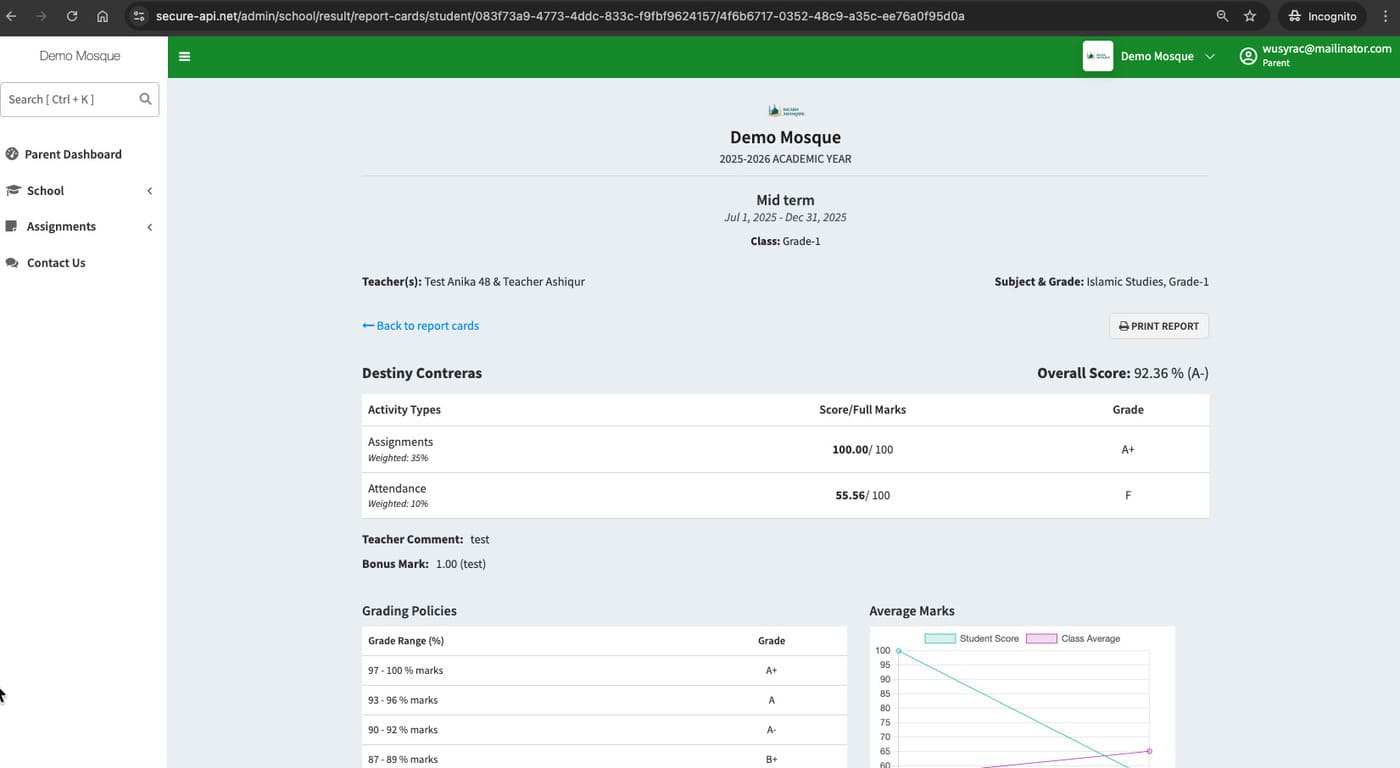Viewport: 1400px width, 768px height.
Task: Click the PRINT REPORT button
Action: [x=1159, y=326]
